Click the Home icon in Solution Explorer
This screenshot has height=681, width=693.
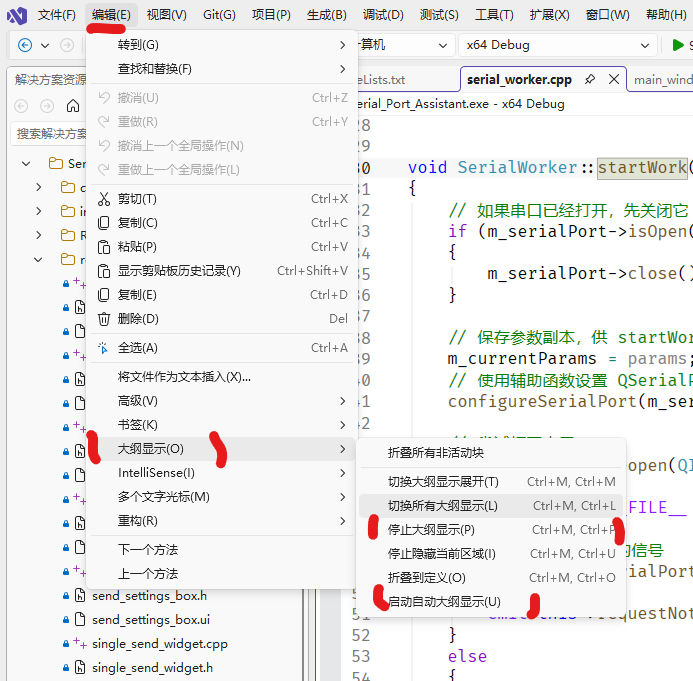click(73, 106)
